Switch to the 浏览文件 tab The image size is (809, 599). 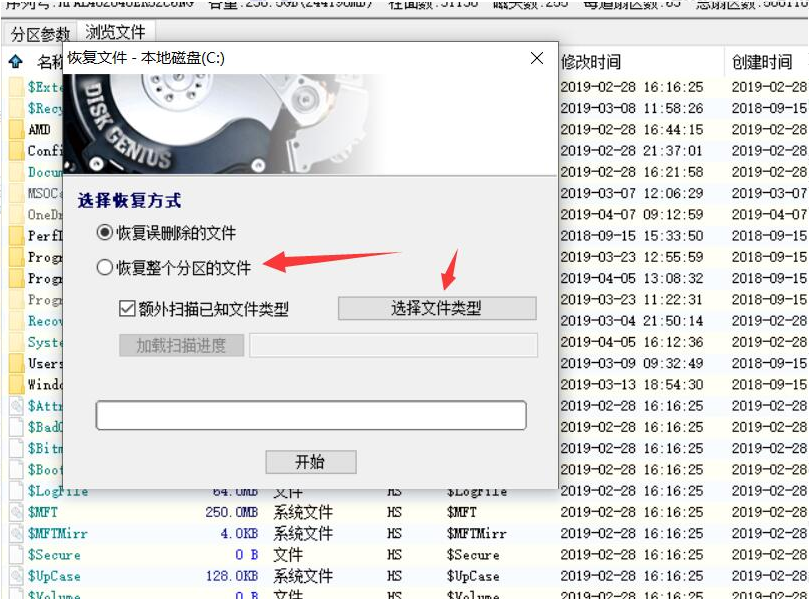click(x=116, y=32)
